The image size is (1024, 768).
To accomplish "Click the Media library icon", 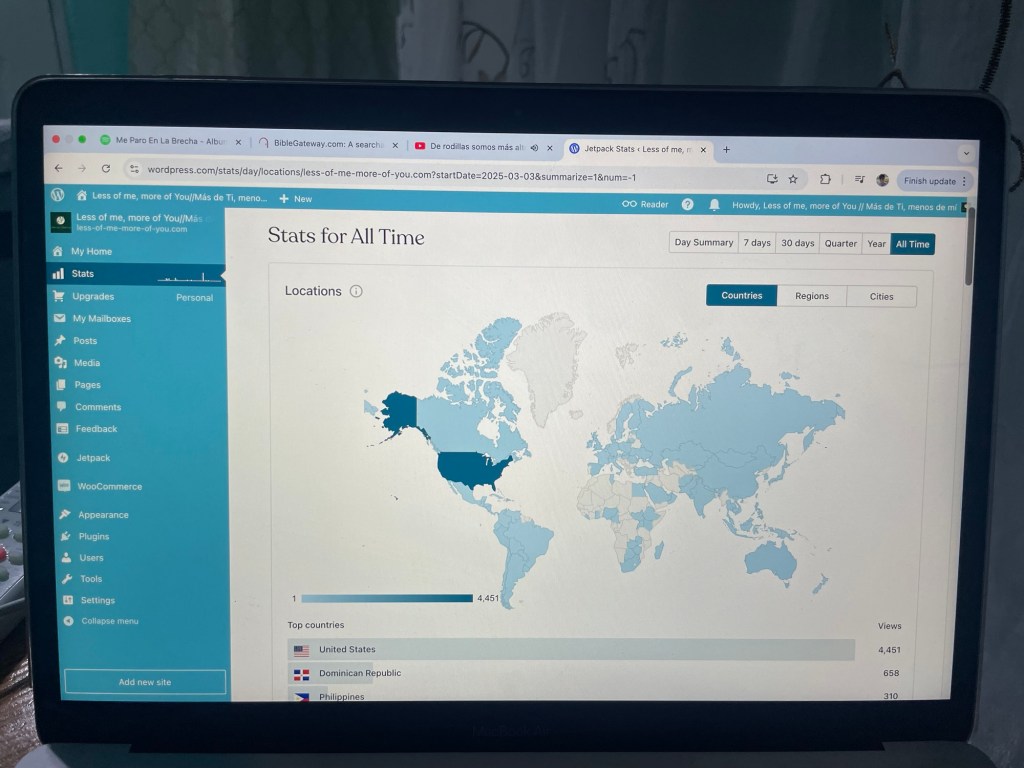I will [x=61, y=363].
